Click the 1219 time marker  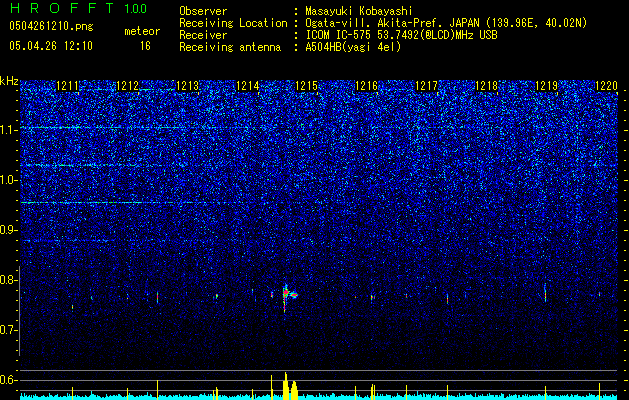(x=546, y=86)
